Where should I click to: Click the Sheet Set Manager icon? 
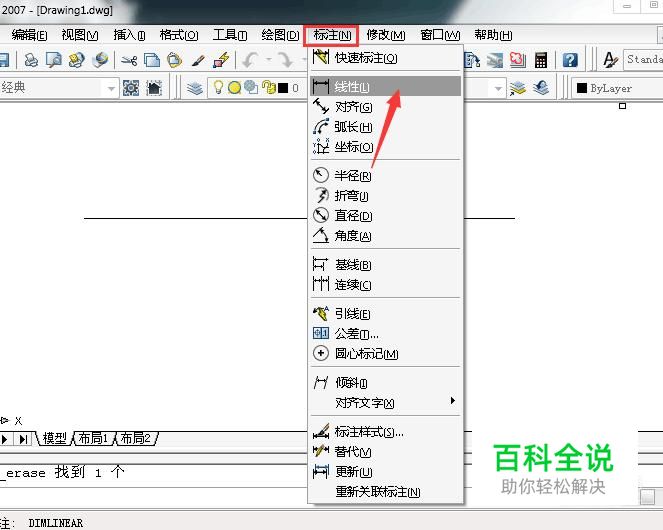point(495,60)
